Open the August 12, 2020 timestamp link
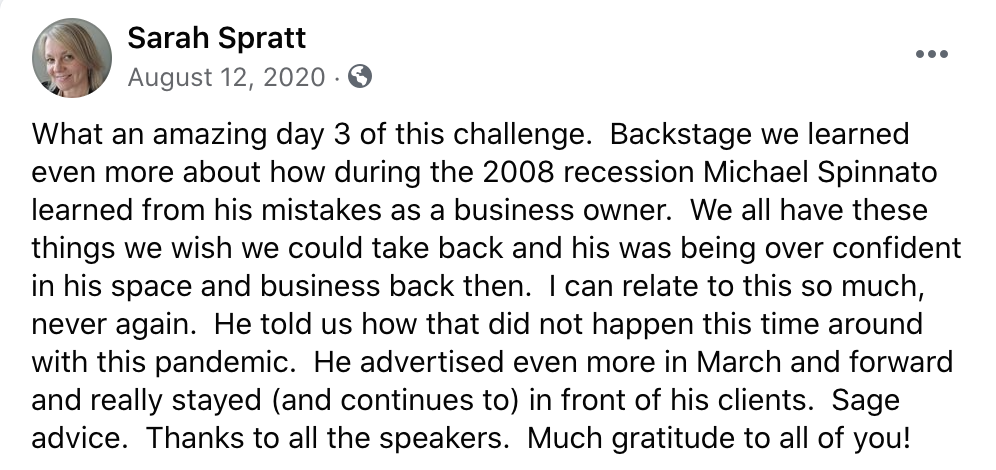Screen dimensions: 996x470 [227, 77]
